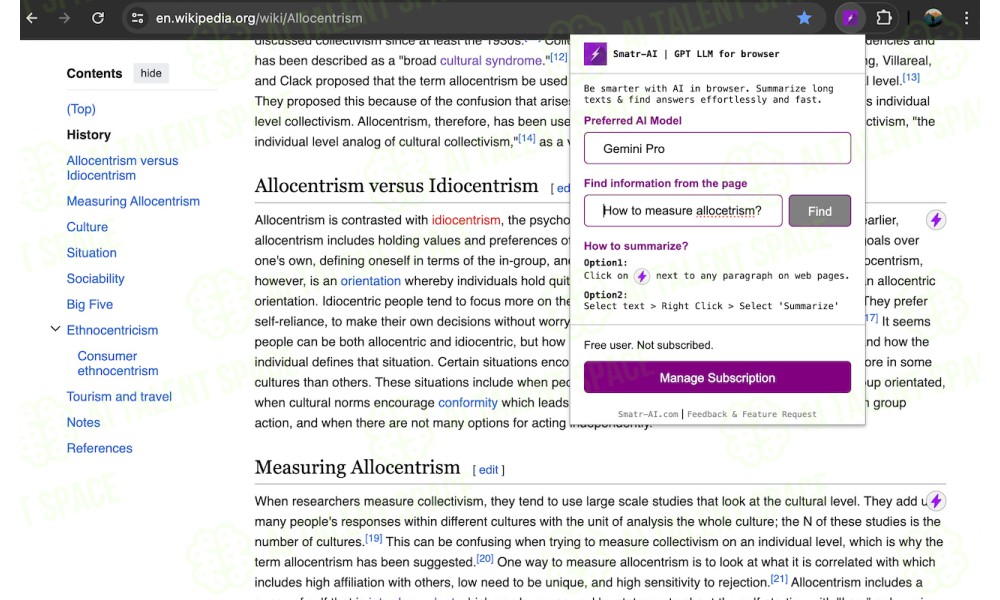This screenshot has width=1000, height=600.
Task: Open citation [14] reference
Action: pos(527,138)
